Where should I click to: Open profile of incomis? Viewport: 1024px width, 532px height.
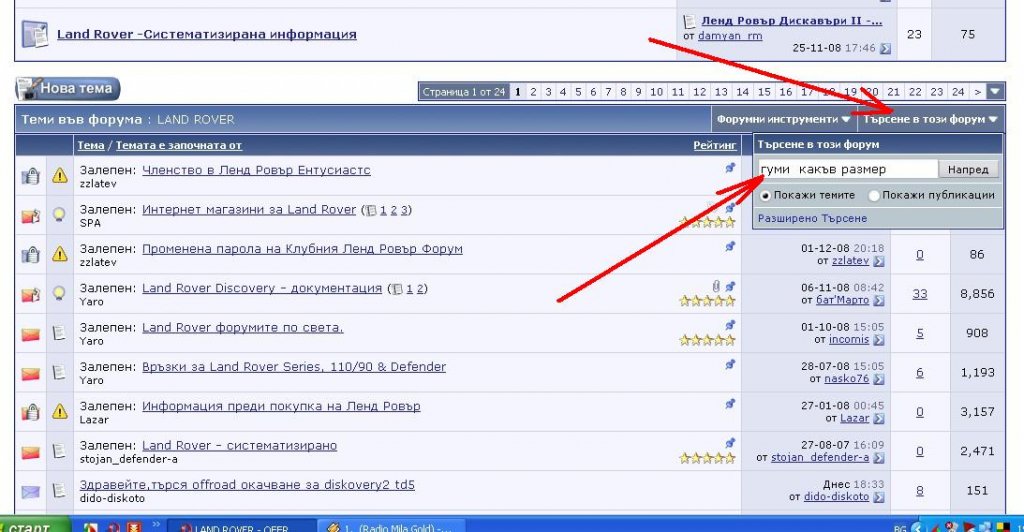coord(849,339)
